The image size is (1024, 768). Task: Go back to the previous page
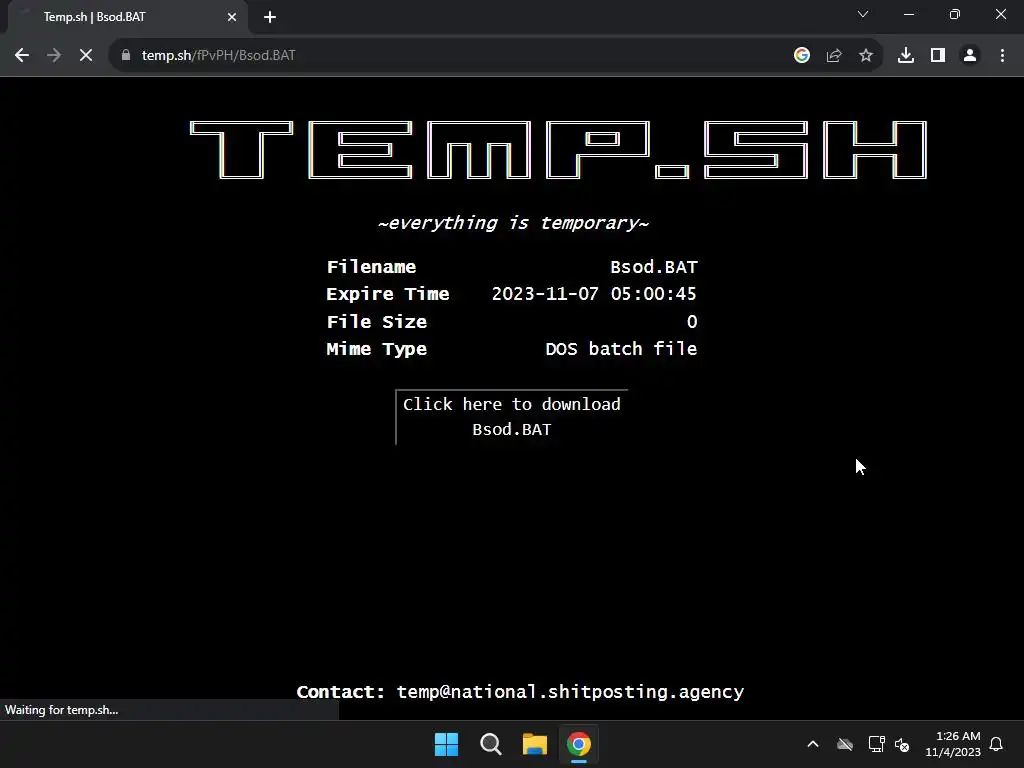[22, 56]
